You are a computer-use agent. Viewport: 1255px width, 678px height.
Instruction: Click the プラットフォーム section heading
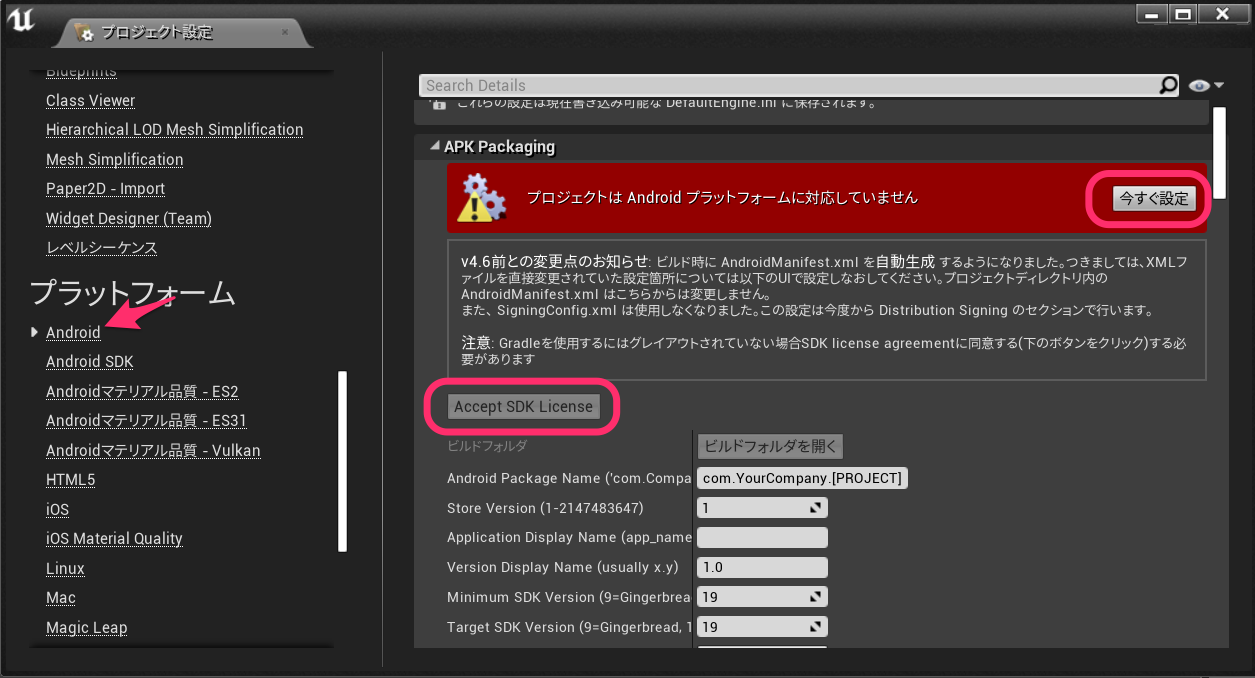pyautogui.click(x=132, y=293)
